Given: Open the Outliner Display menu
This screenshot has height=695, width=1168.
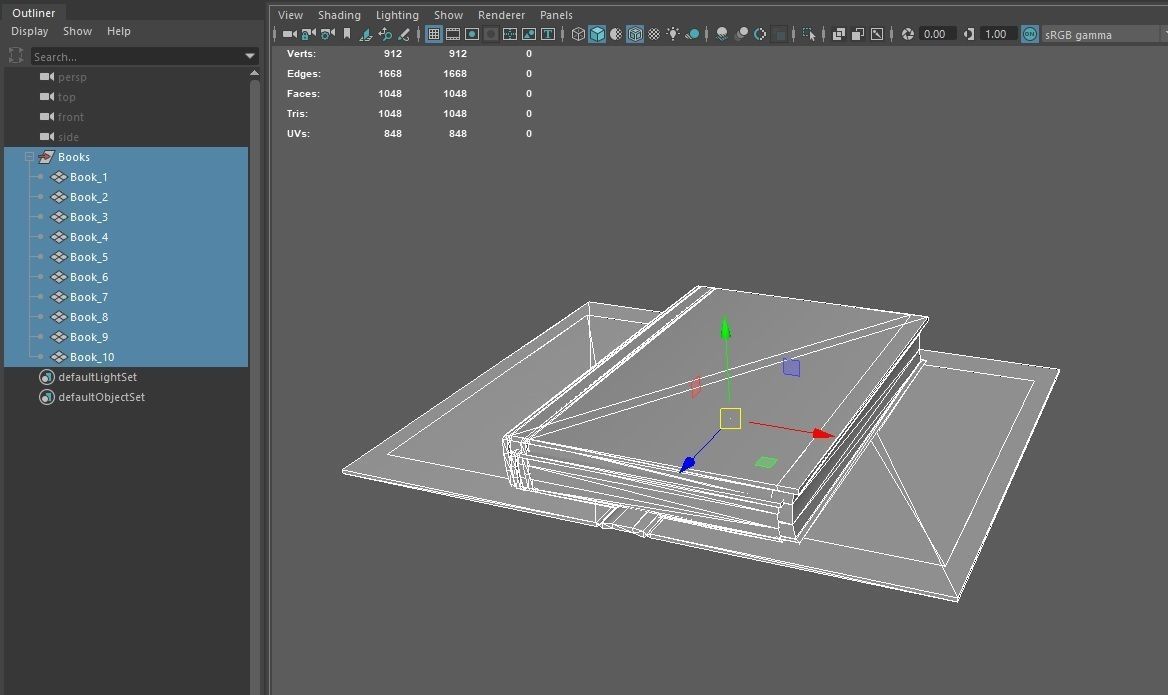Looking at the screenshot, I should pyautogui.click(x=30, y=31).
